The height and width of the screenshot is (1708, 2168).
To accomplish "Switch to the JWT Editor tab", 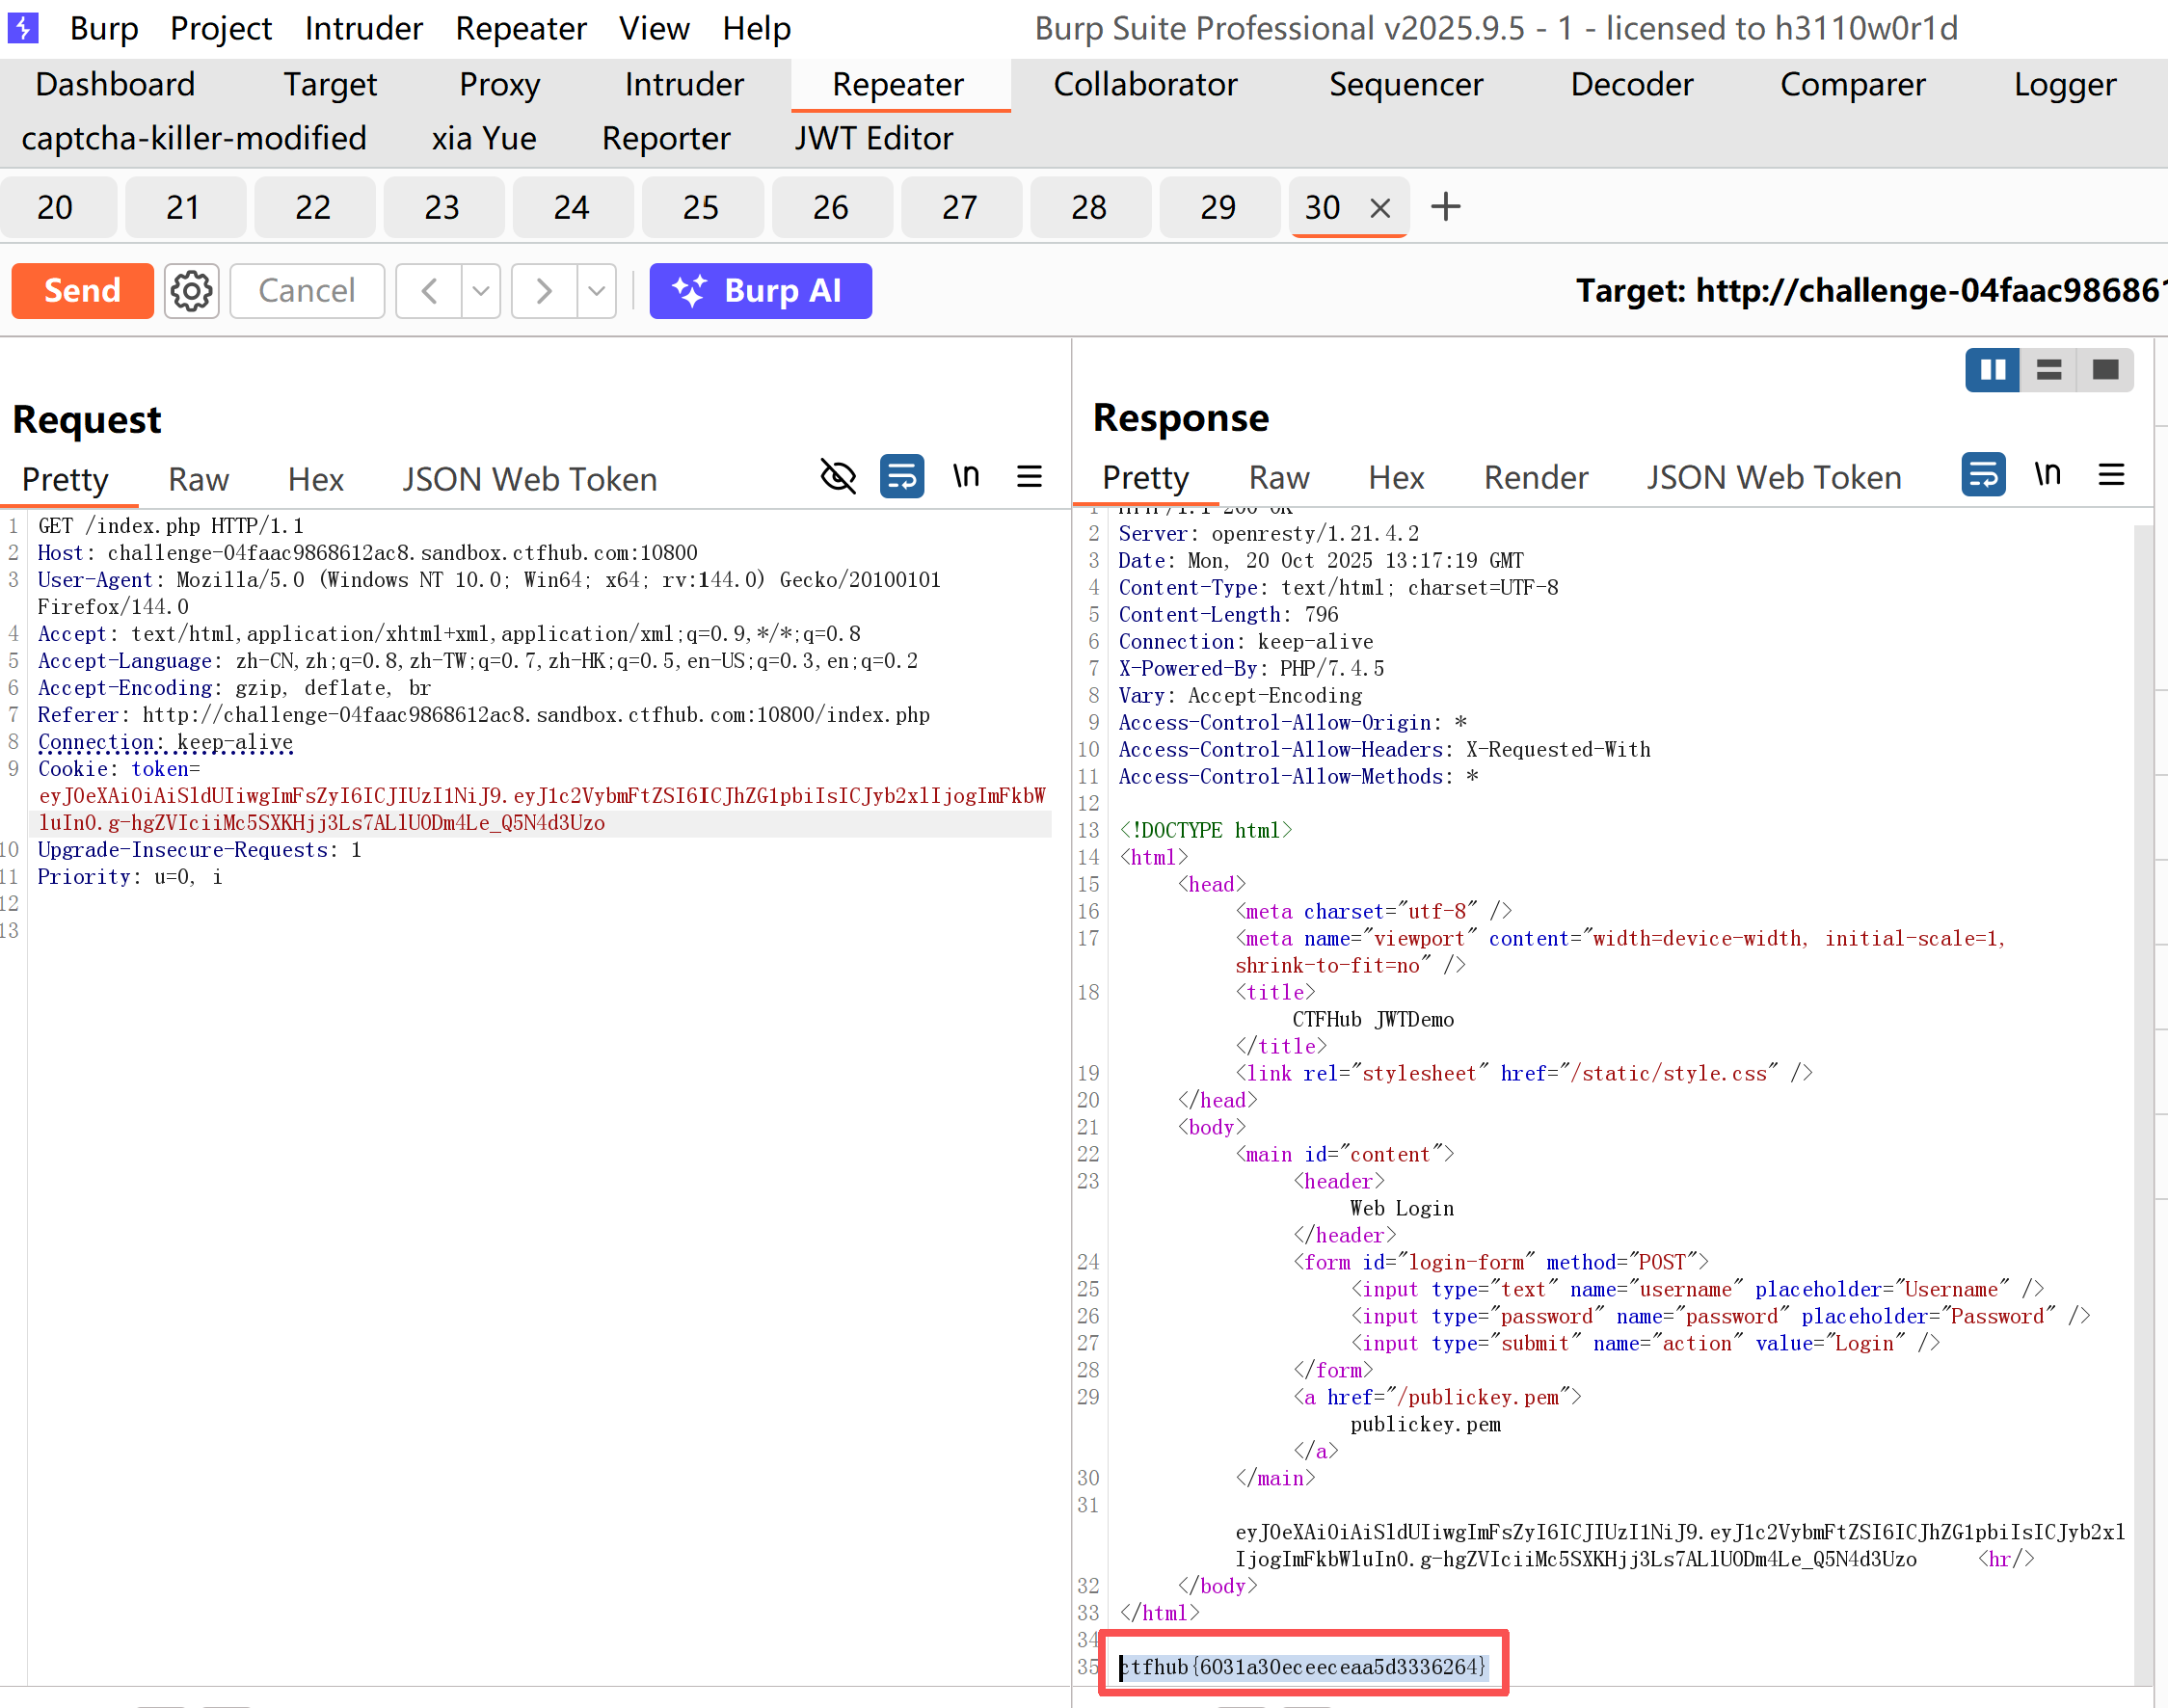I will click(874, 138).
